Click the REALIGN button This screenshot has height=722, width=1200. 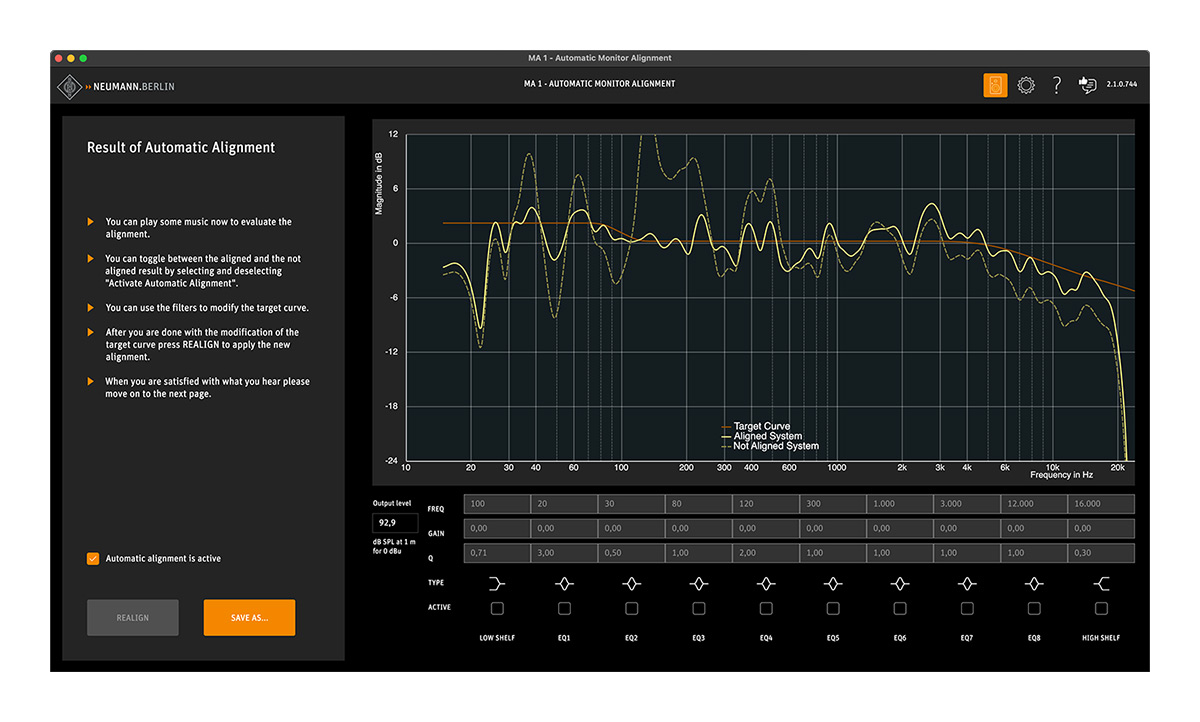(x=133, y=618)
